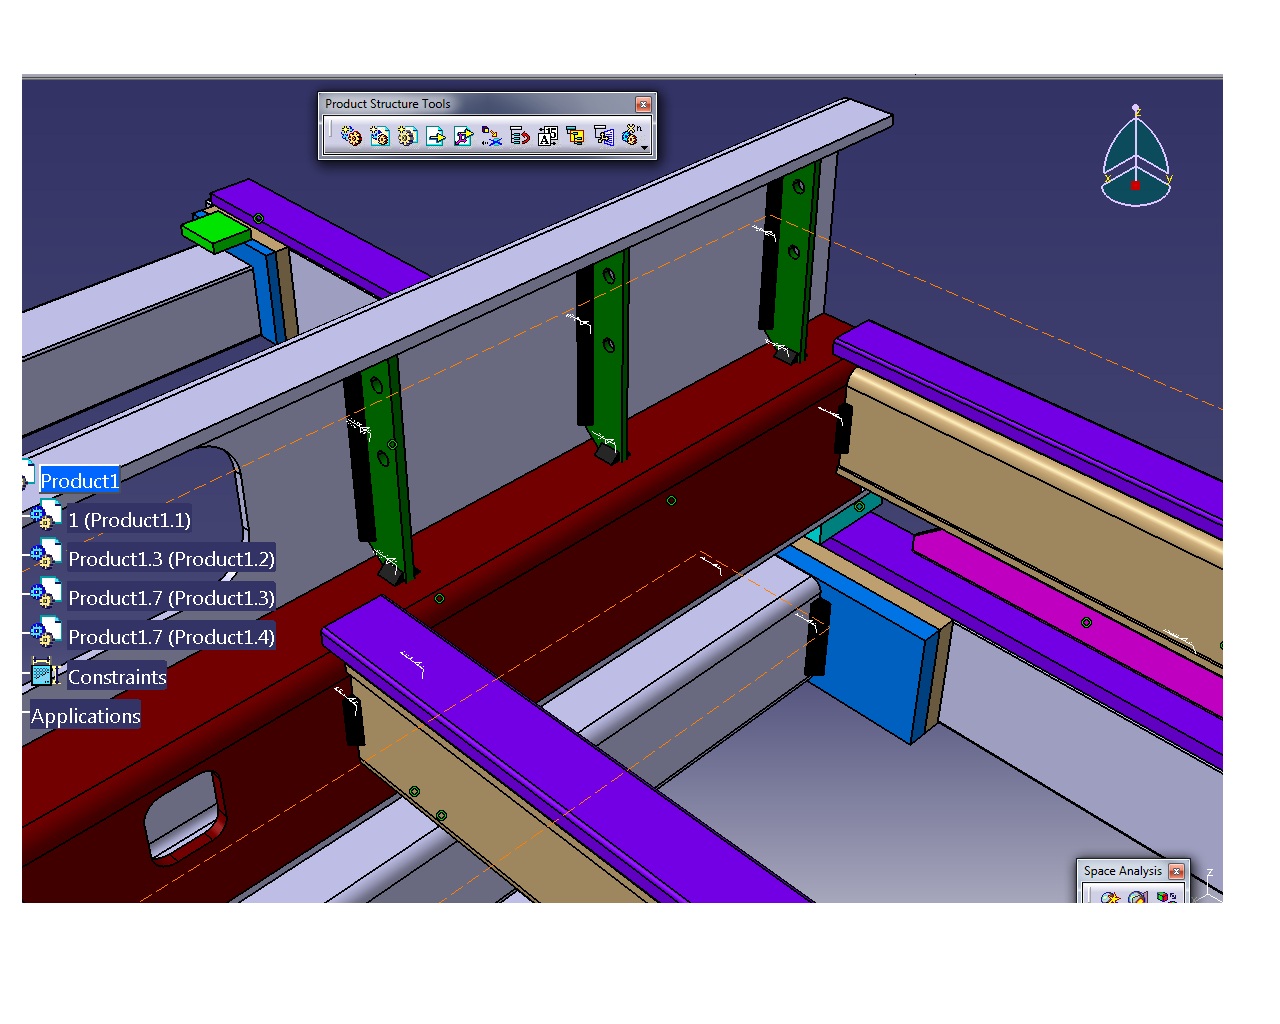Screen dimensions: 1280x1024
Task: Click the Generate Numbering icon
Action: pos(547,136)
